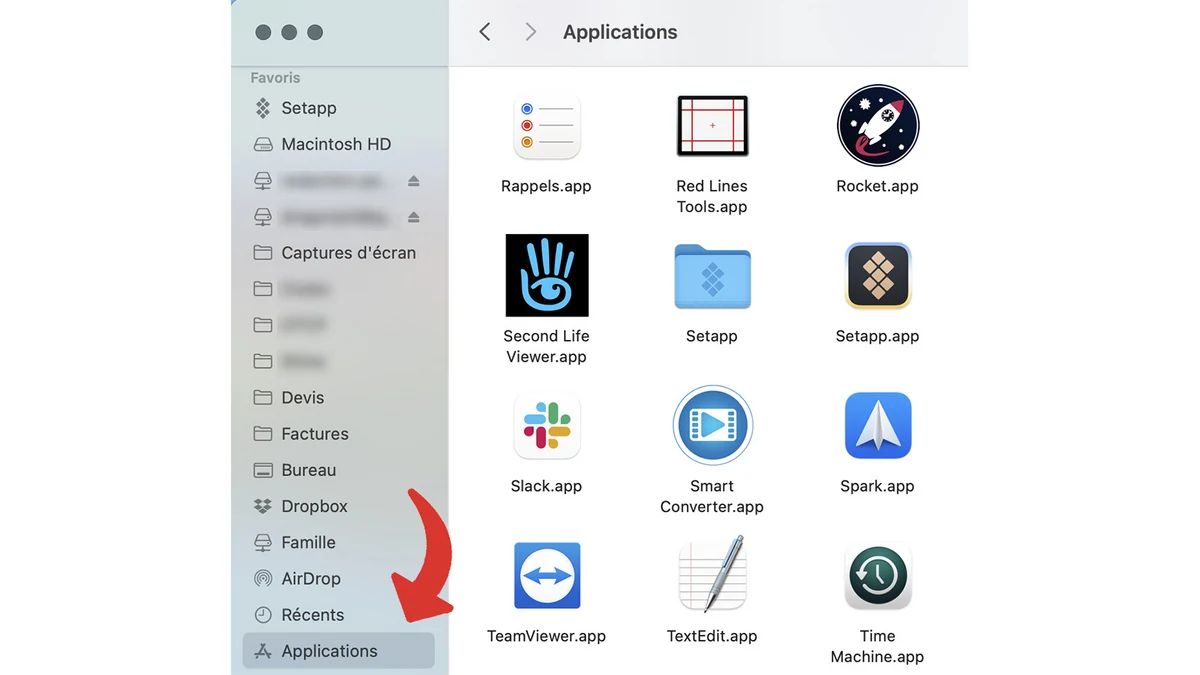This screenshot has height=675, width=1200.
Task: Go back with the left chevron
Action: tap(485, 32)
